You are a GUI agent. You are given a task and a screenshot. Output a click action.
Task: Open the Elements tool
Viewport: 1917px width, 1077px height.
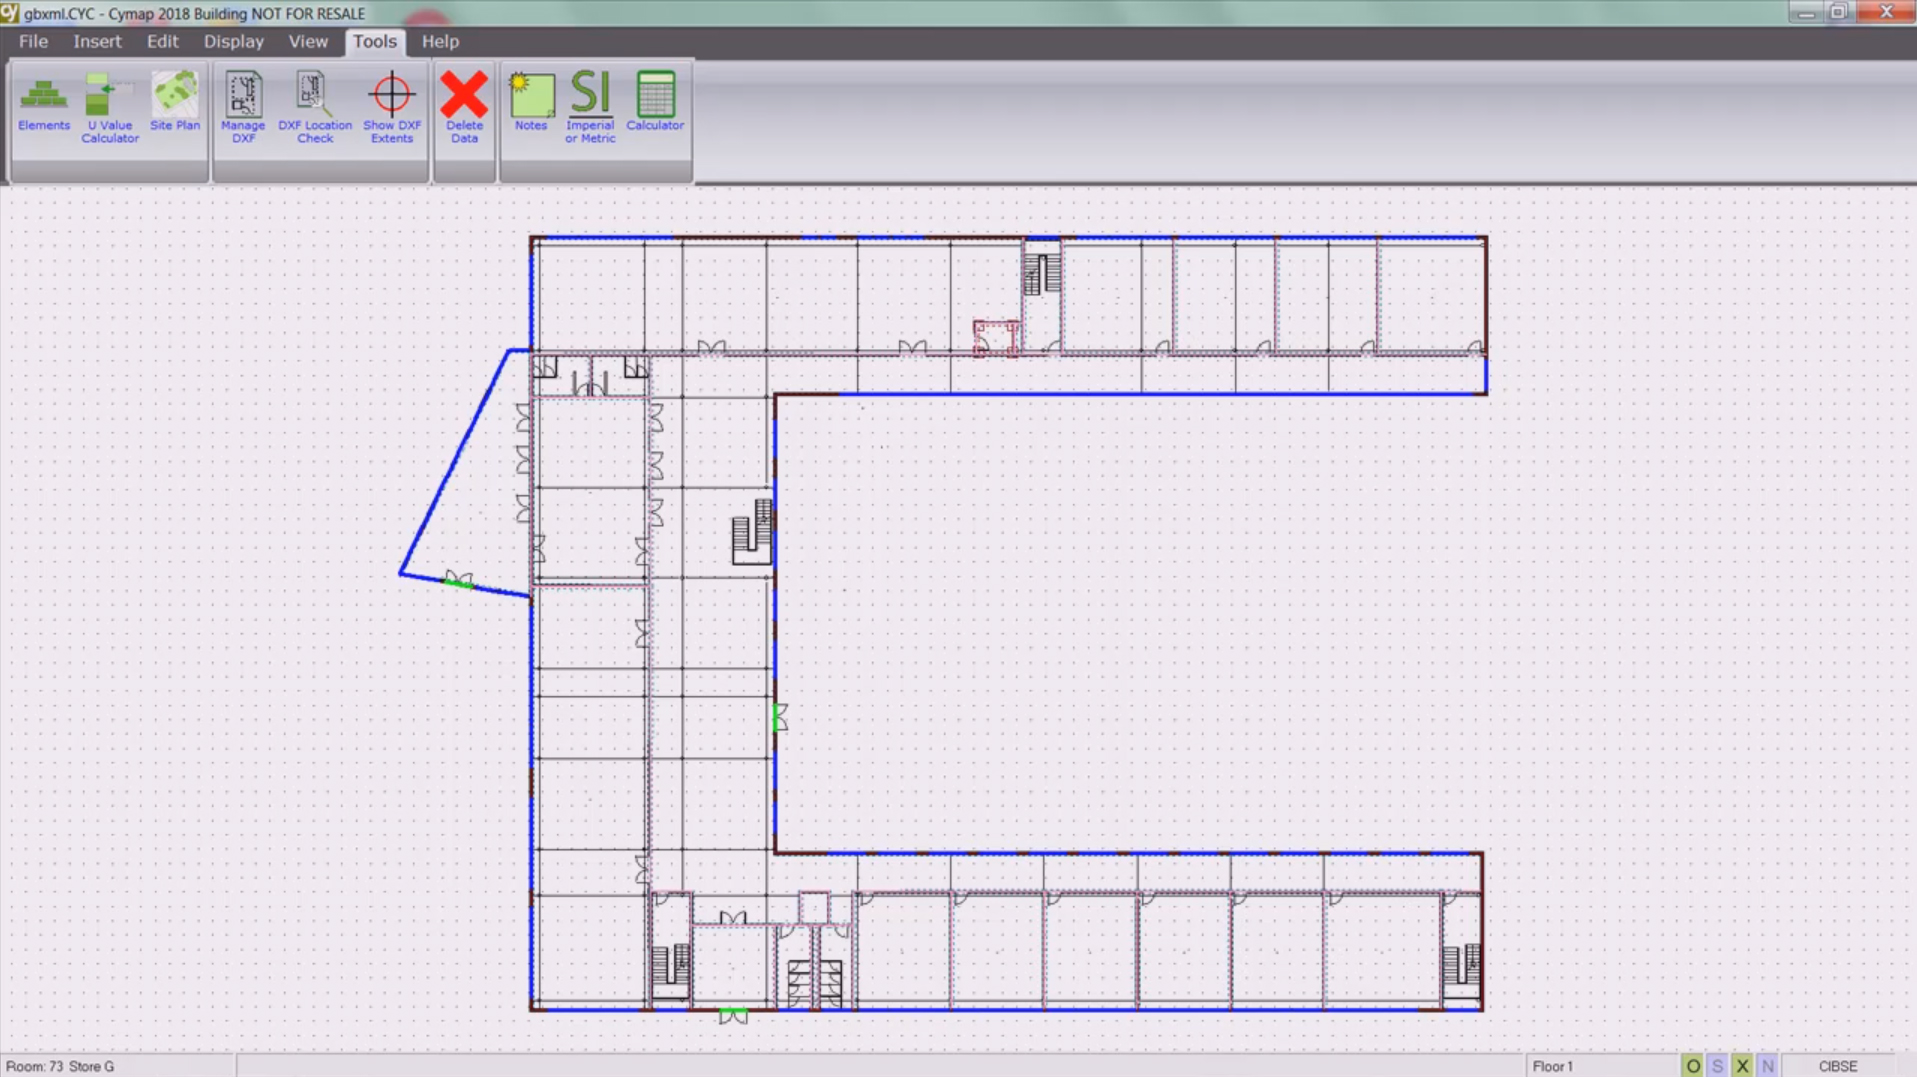[43, 103]
